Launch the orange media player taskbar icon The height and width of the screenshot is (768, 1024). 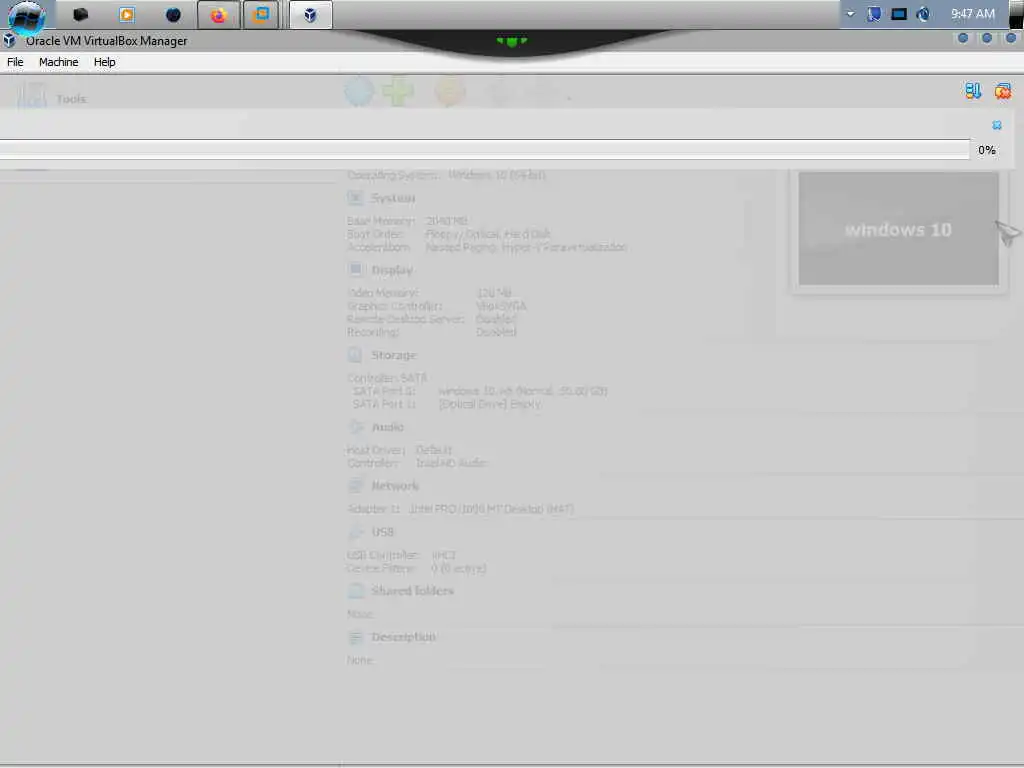(x=127, y=14)
